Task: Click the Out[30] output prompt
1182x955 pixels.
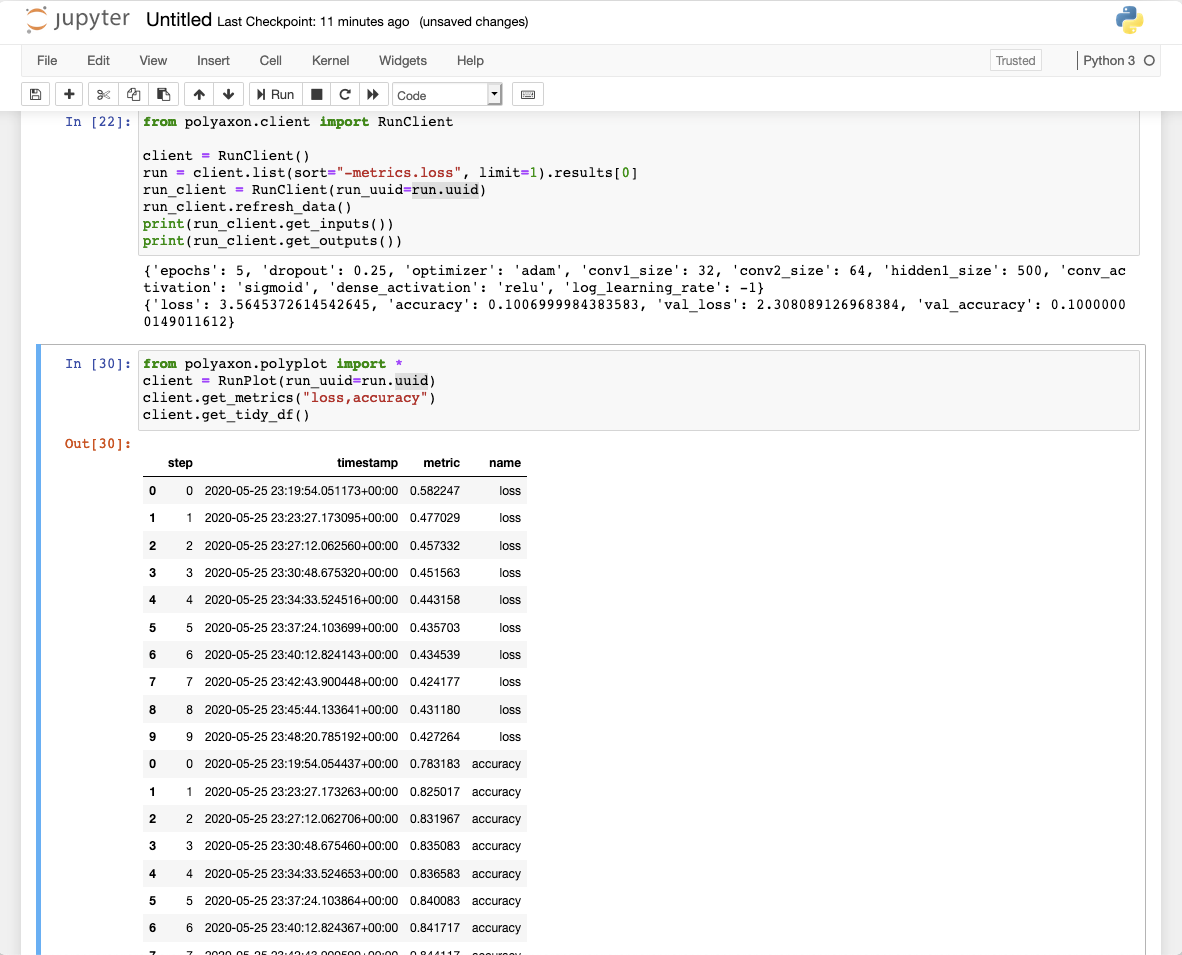Action: [98, 443]
